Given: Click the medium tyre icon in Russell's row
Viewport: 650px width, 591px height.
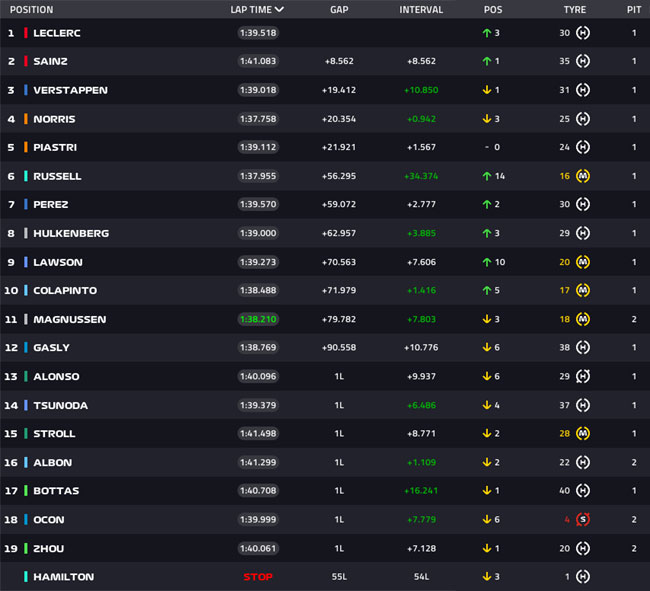Looking at the screenshot, I should (583, 176).
